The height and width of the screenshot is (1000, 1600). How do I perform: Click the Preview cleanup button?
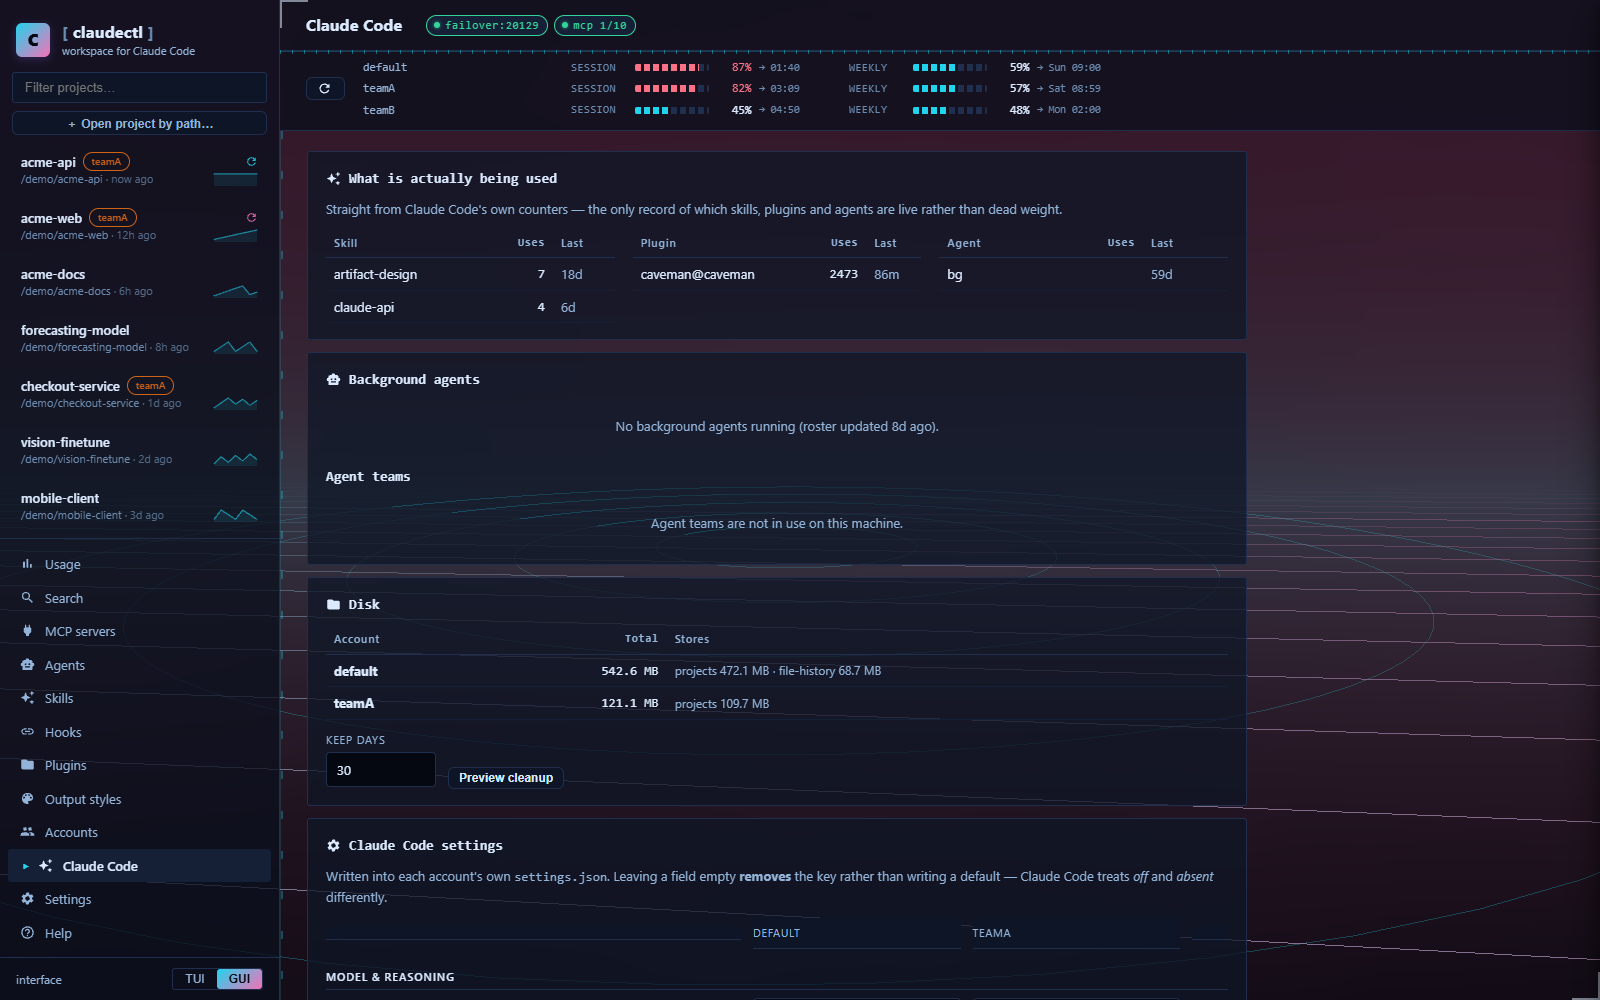click(x=506, y=778)
